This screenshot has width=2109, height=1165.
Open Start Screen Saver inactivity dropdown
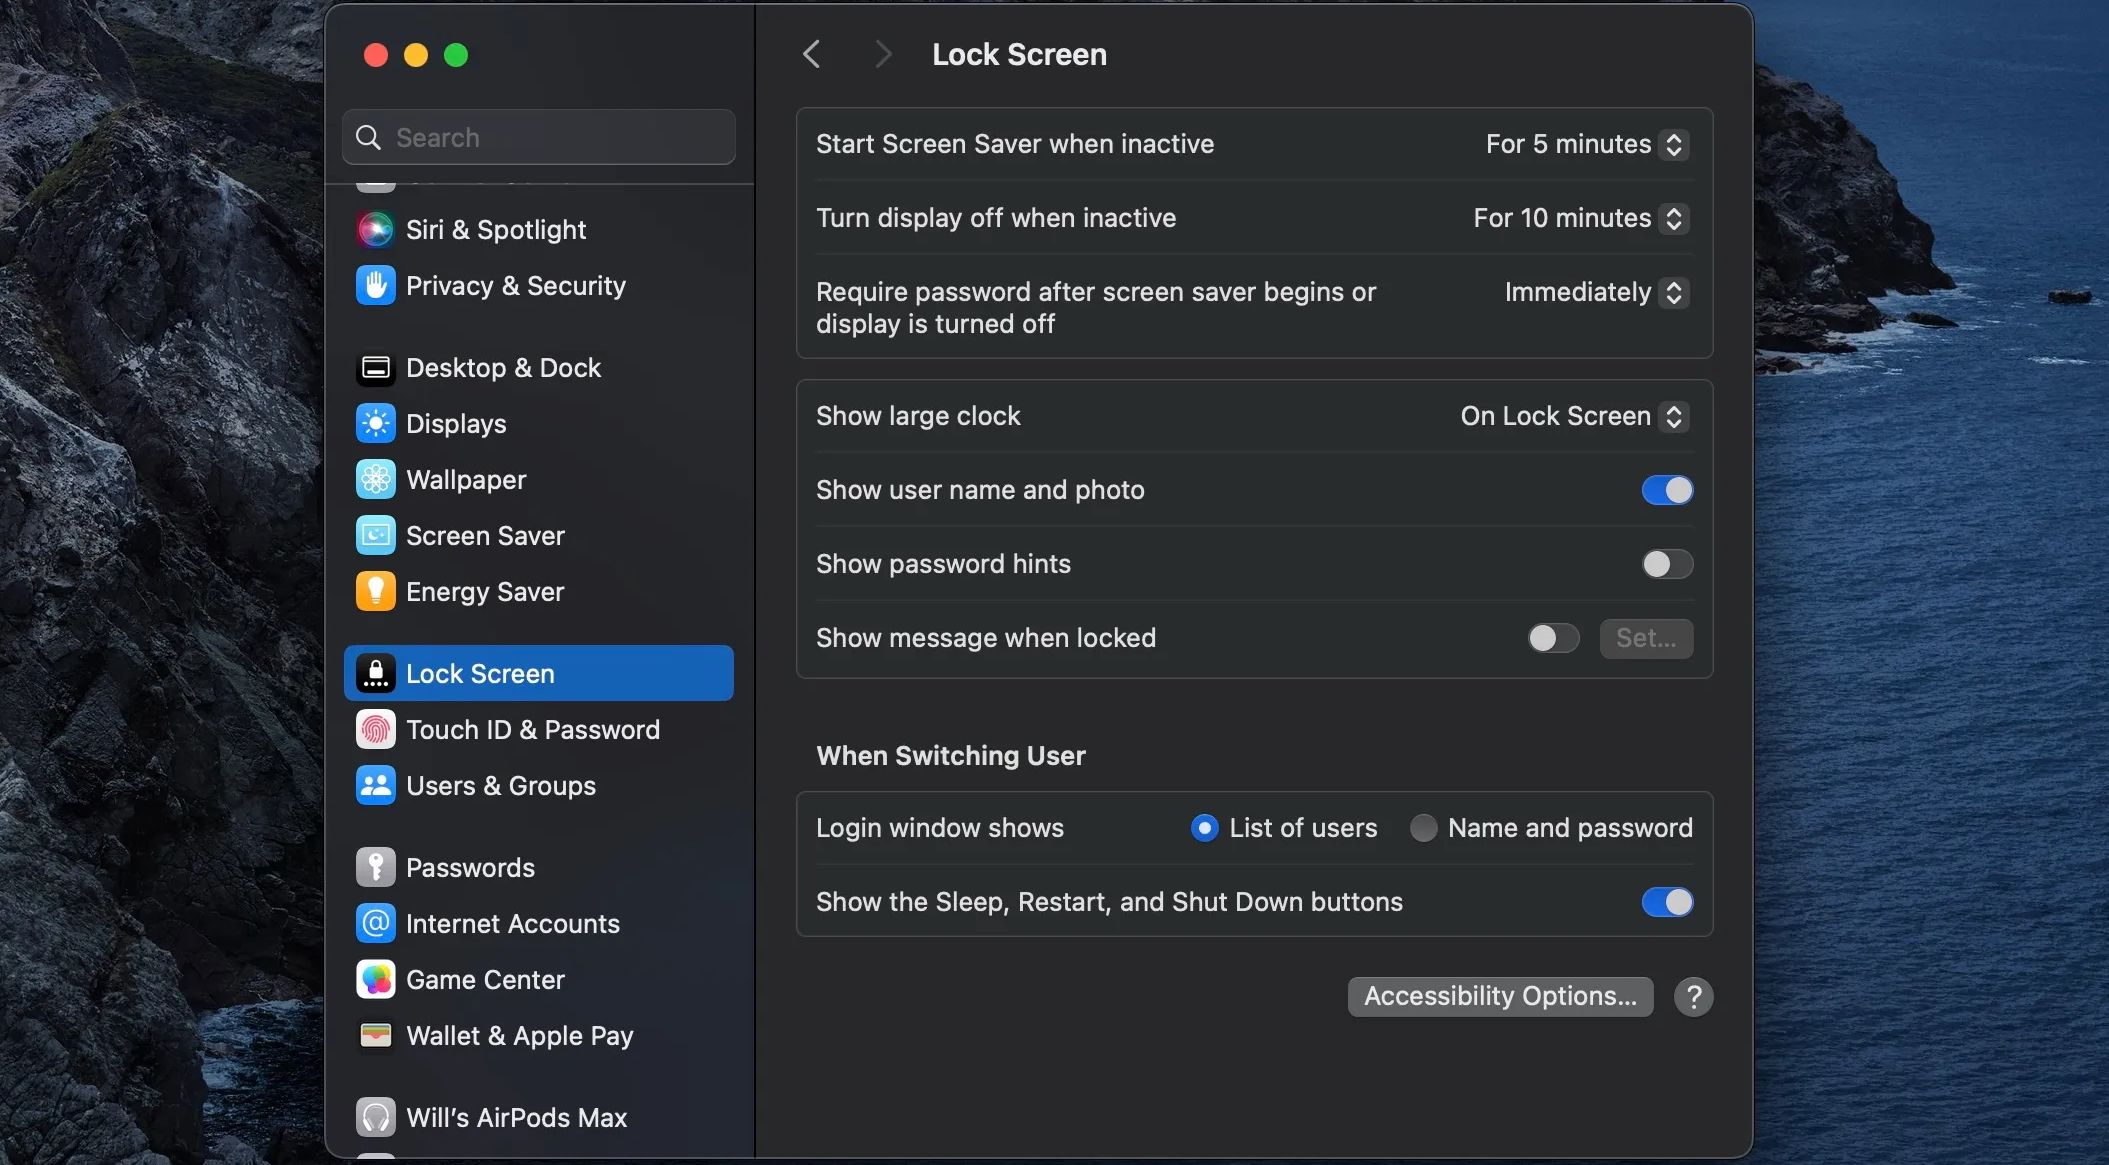(1586, 144)
